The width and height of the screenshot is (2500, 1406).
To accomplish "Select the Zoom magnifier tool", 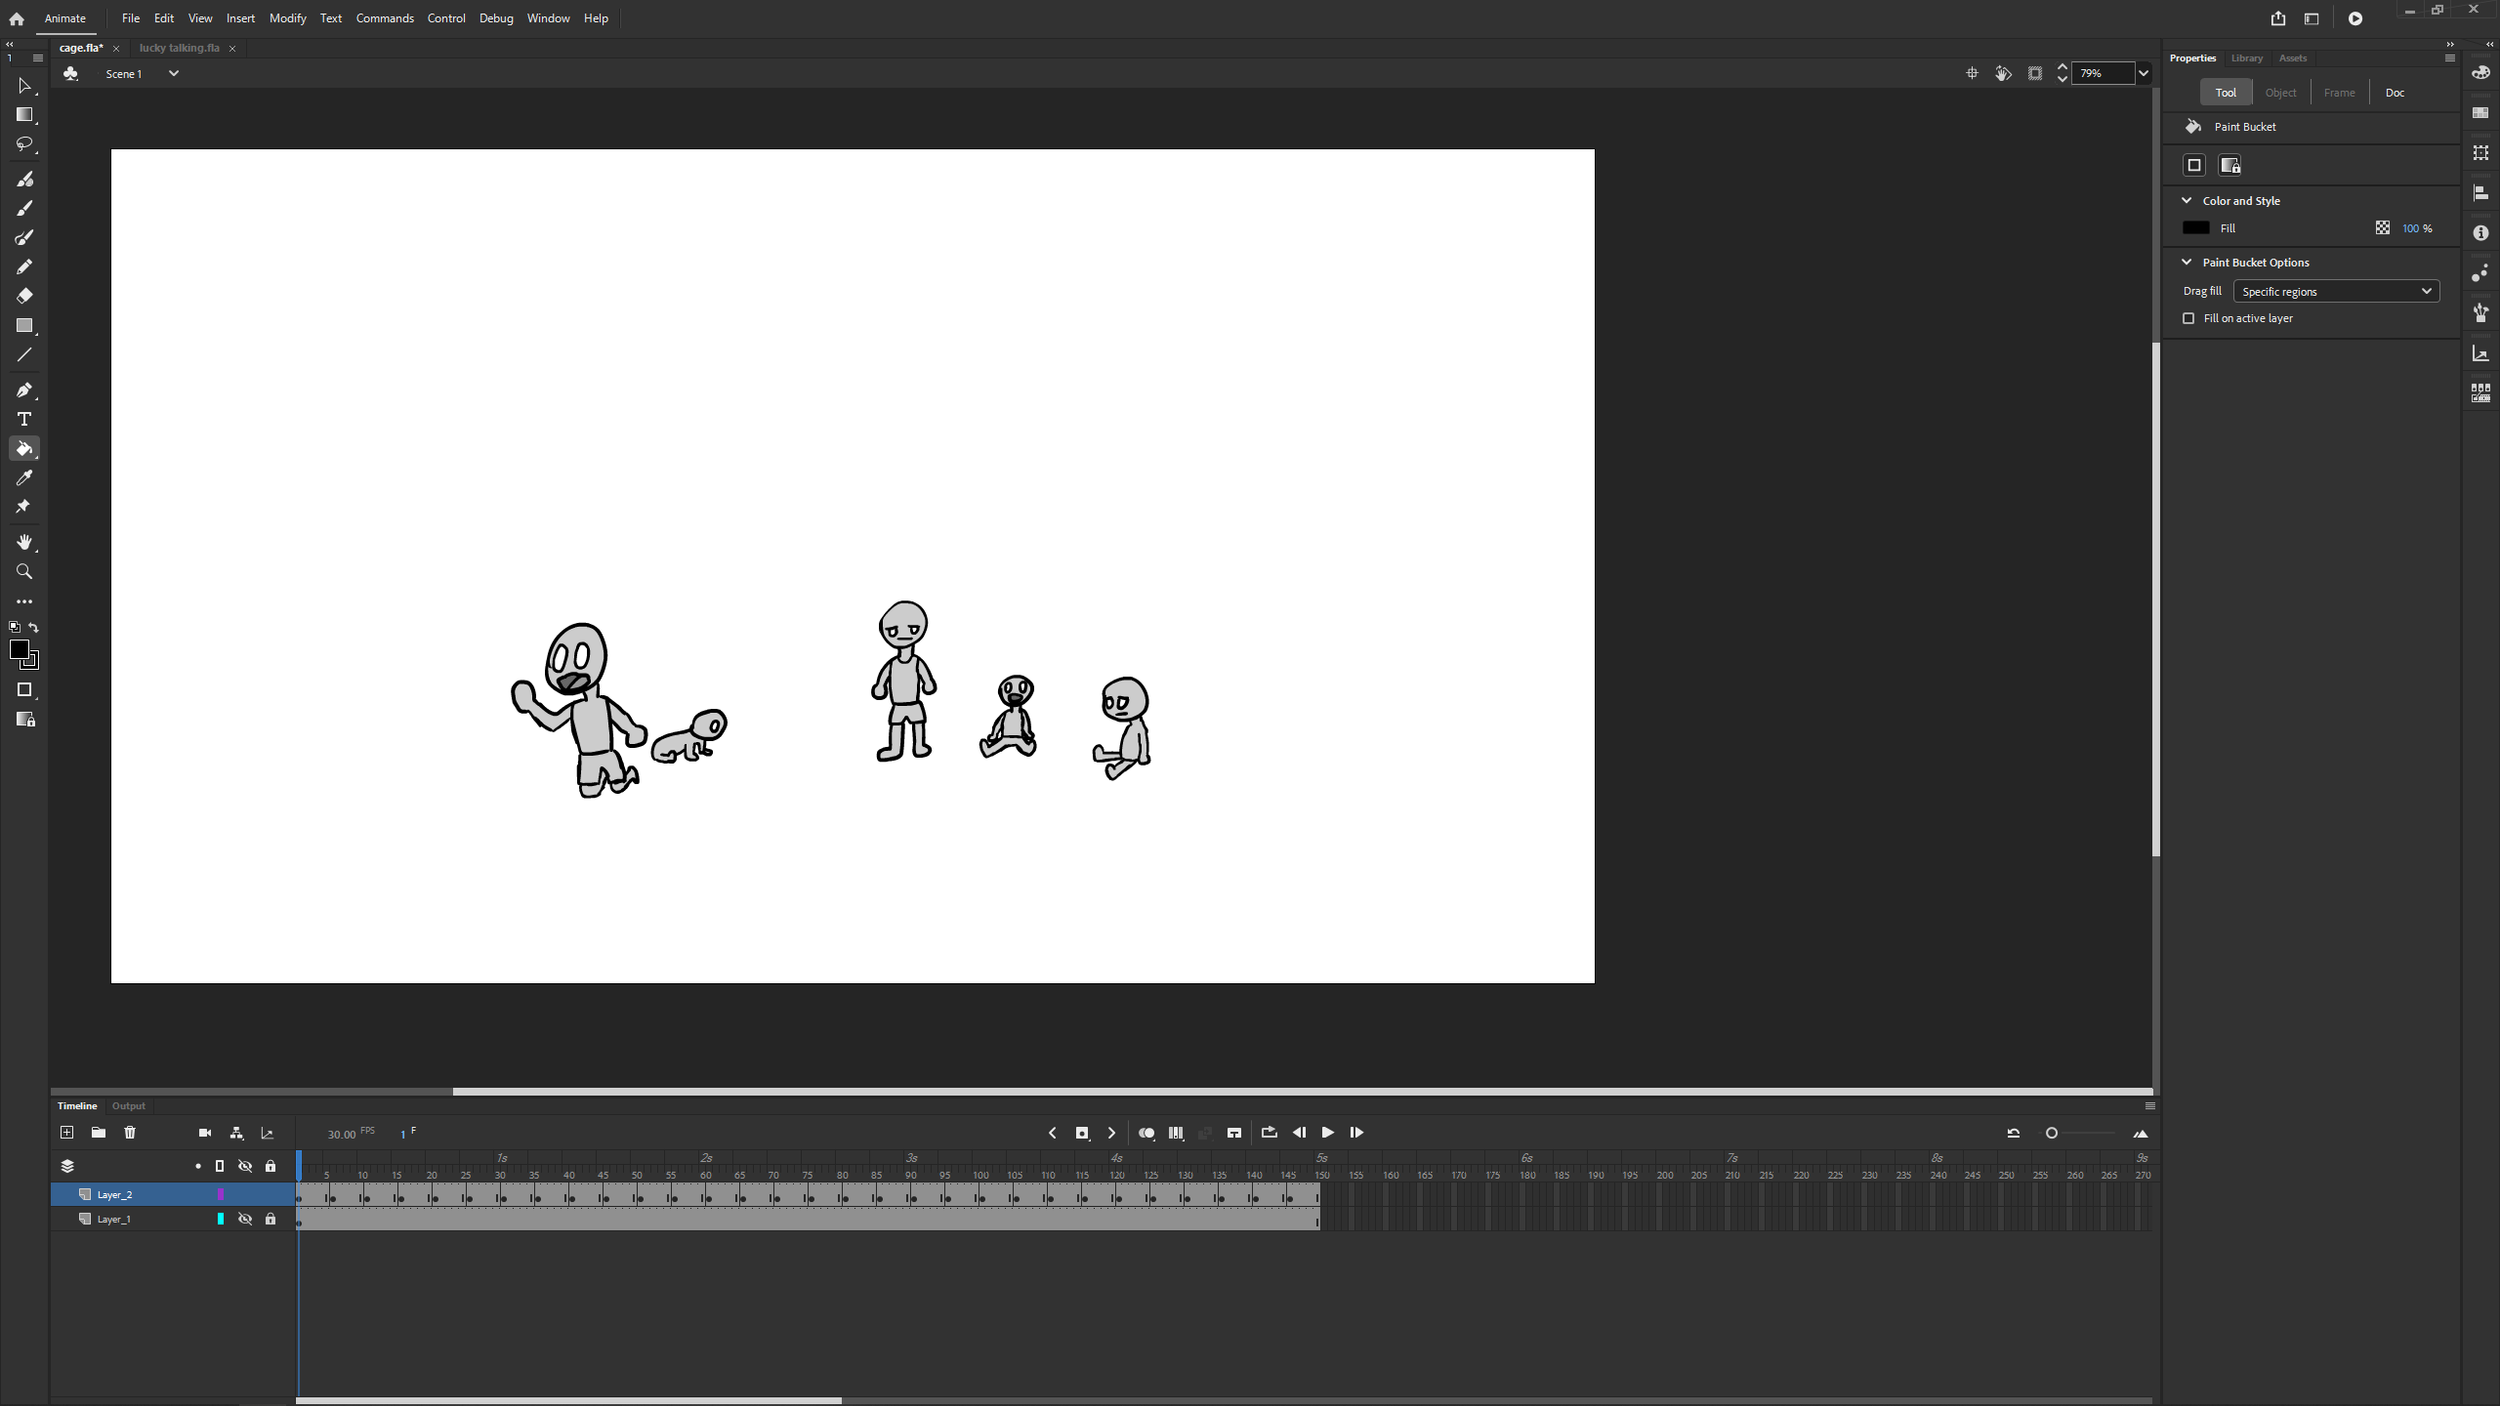I will 24,572.
